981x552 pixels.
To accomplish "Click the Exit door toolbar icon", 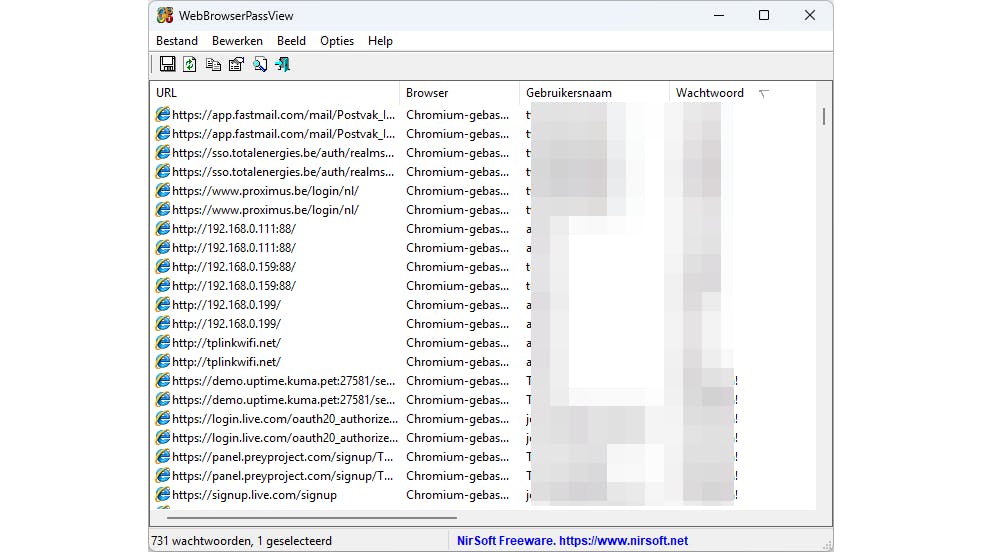I will [x=283, y=64].
